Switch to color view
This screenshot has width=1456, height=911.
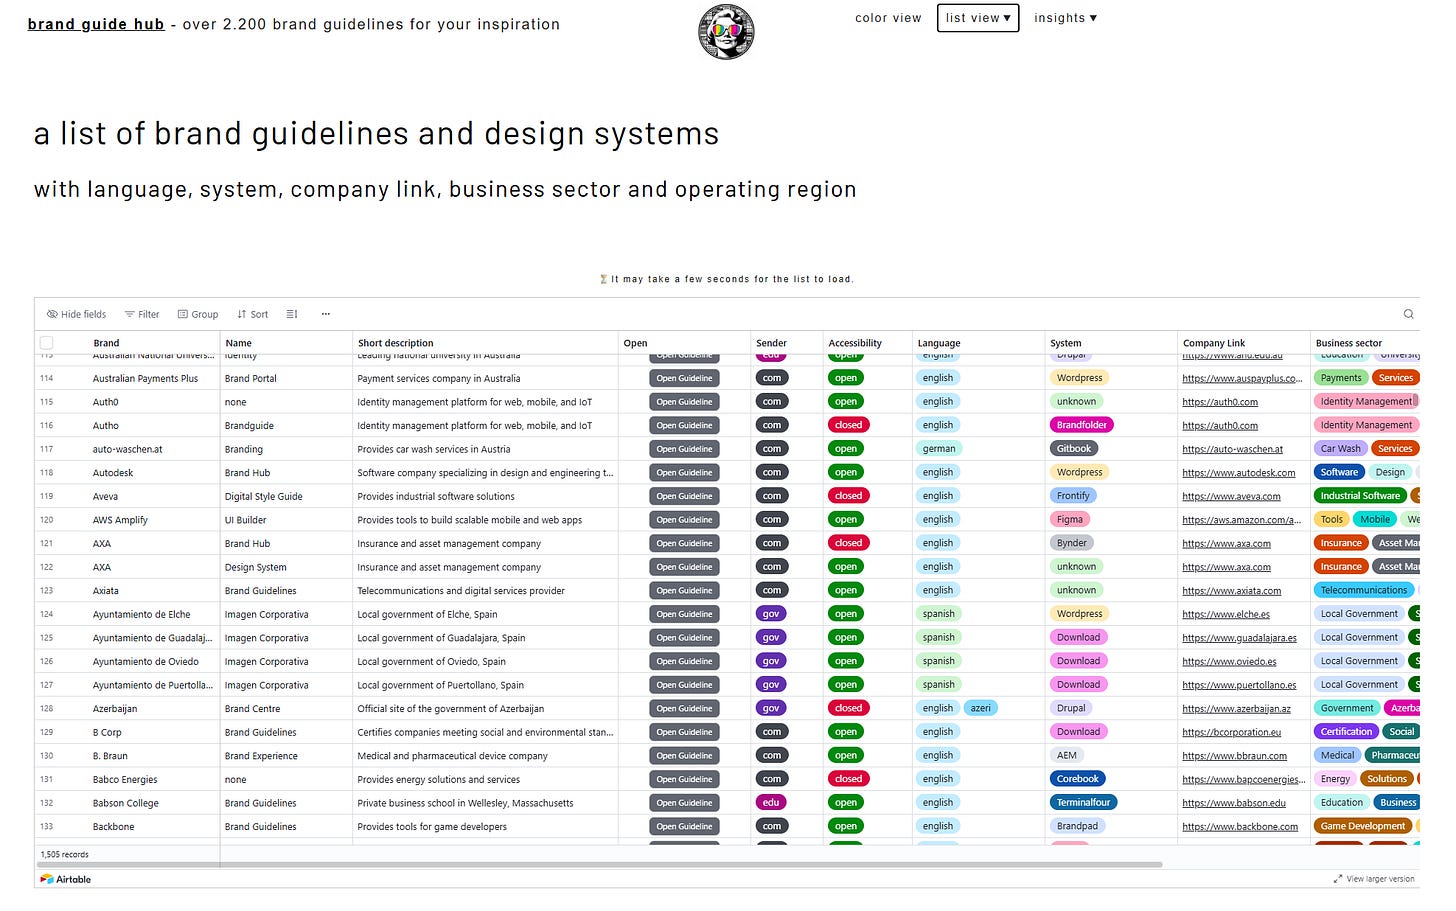[x=888, y=17]
